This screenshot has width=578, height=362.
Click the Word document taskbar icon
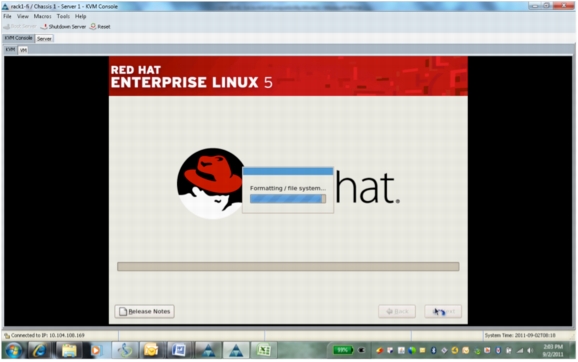tap(179, 350)
